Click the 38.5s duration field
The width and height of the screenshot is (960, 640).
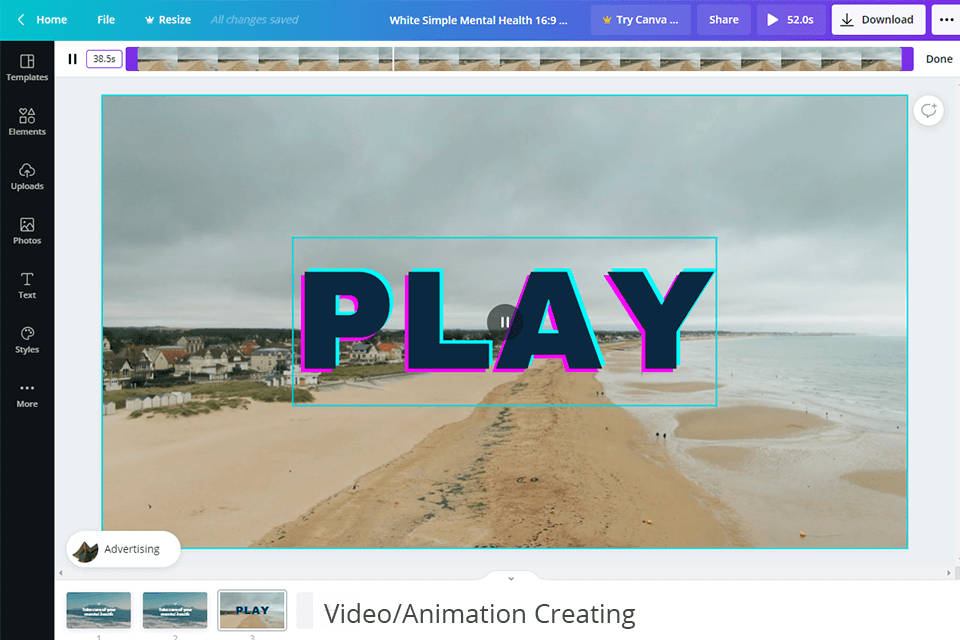coord(105,59)
